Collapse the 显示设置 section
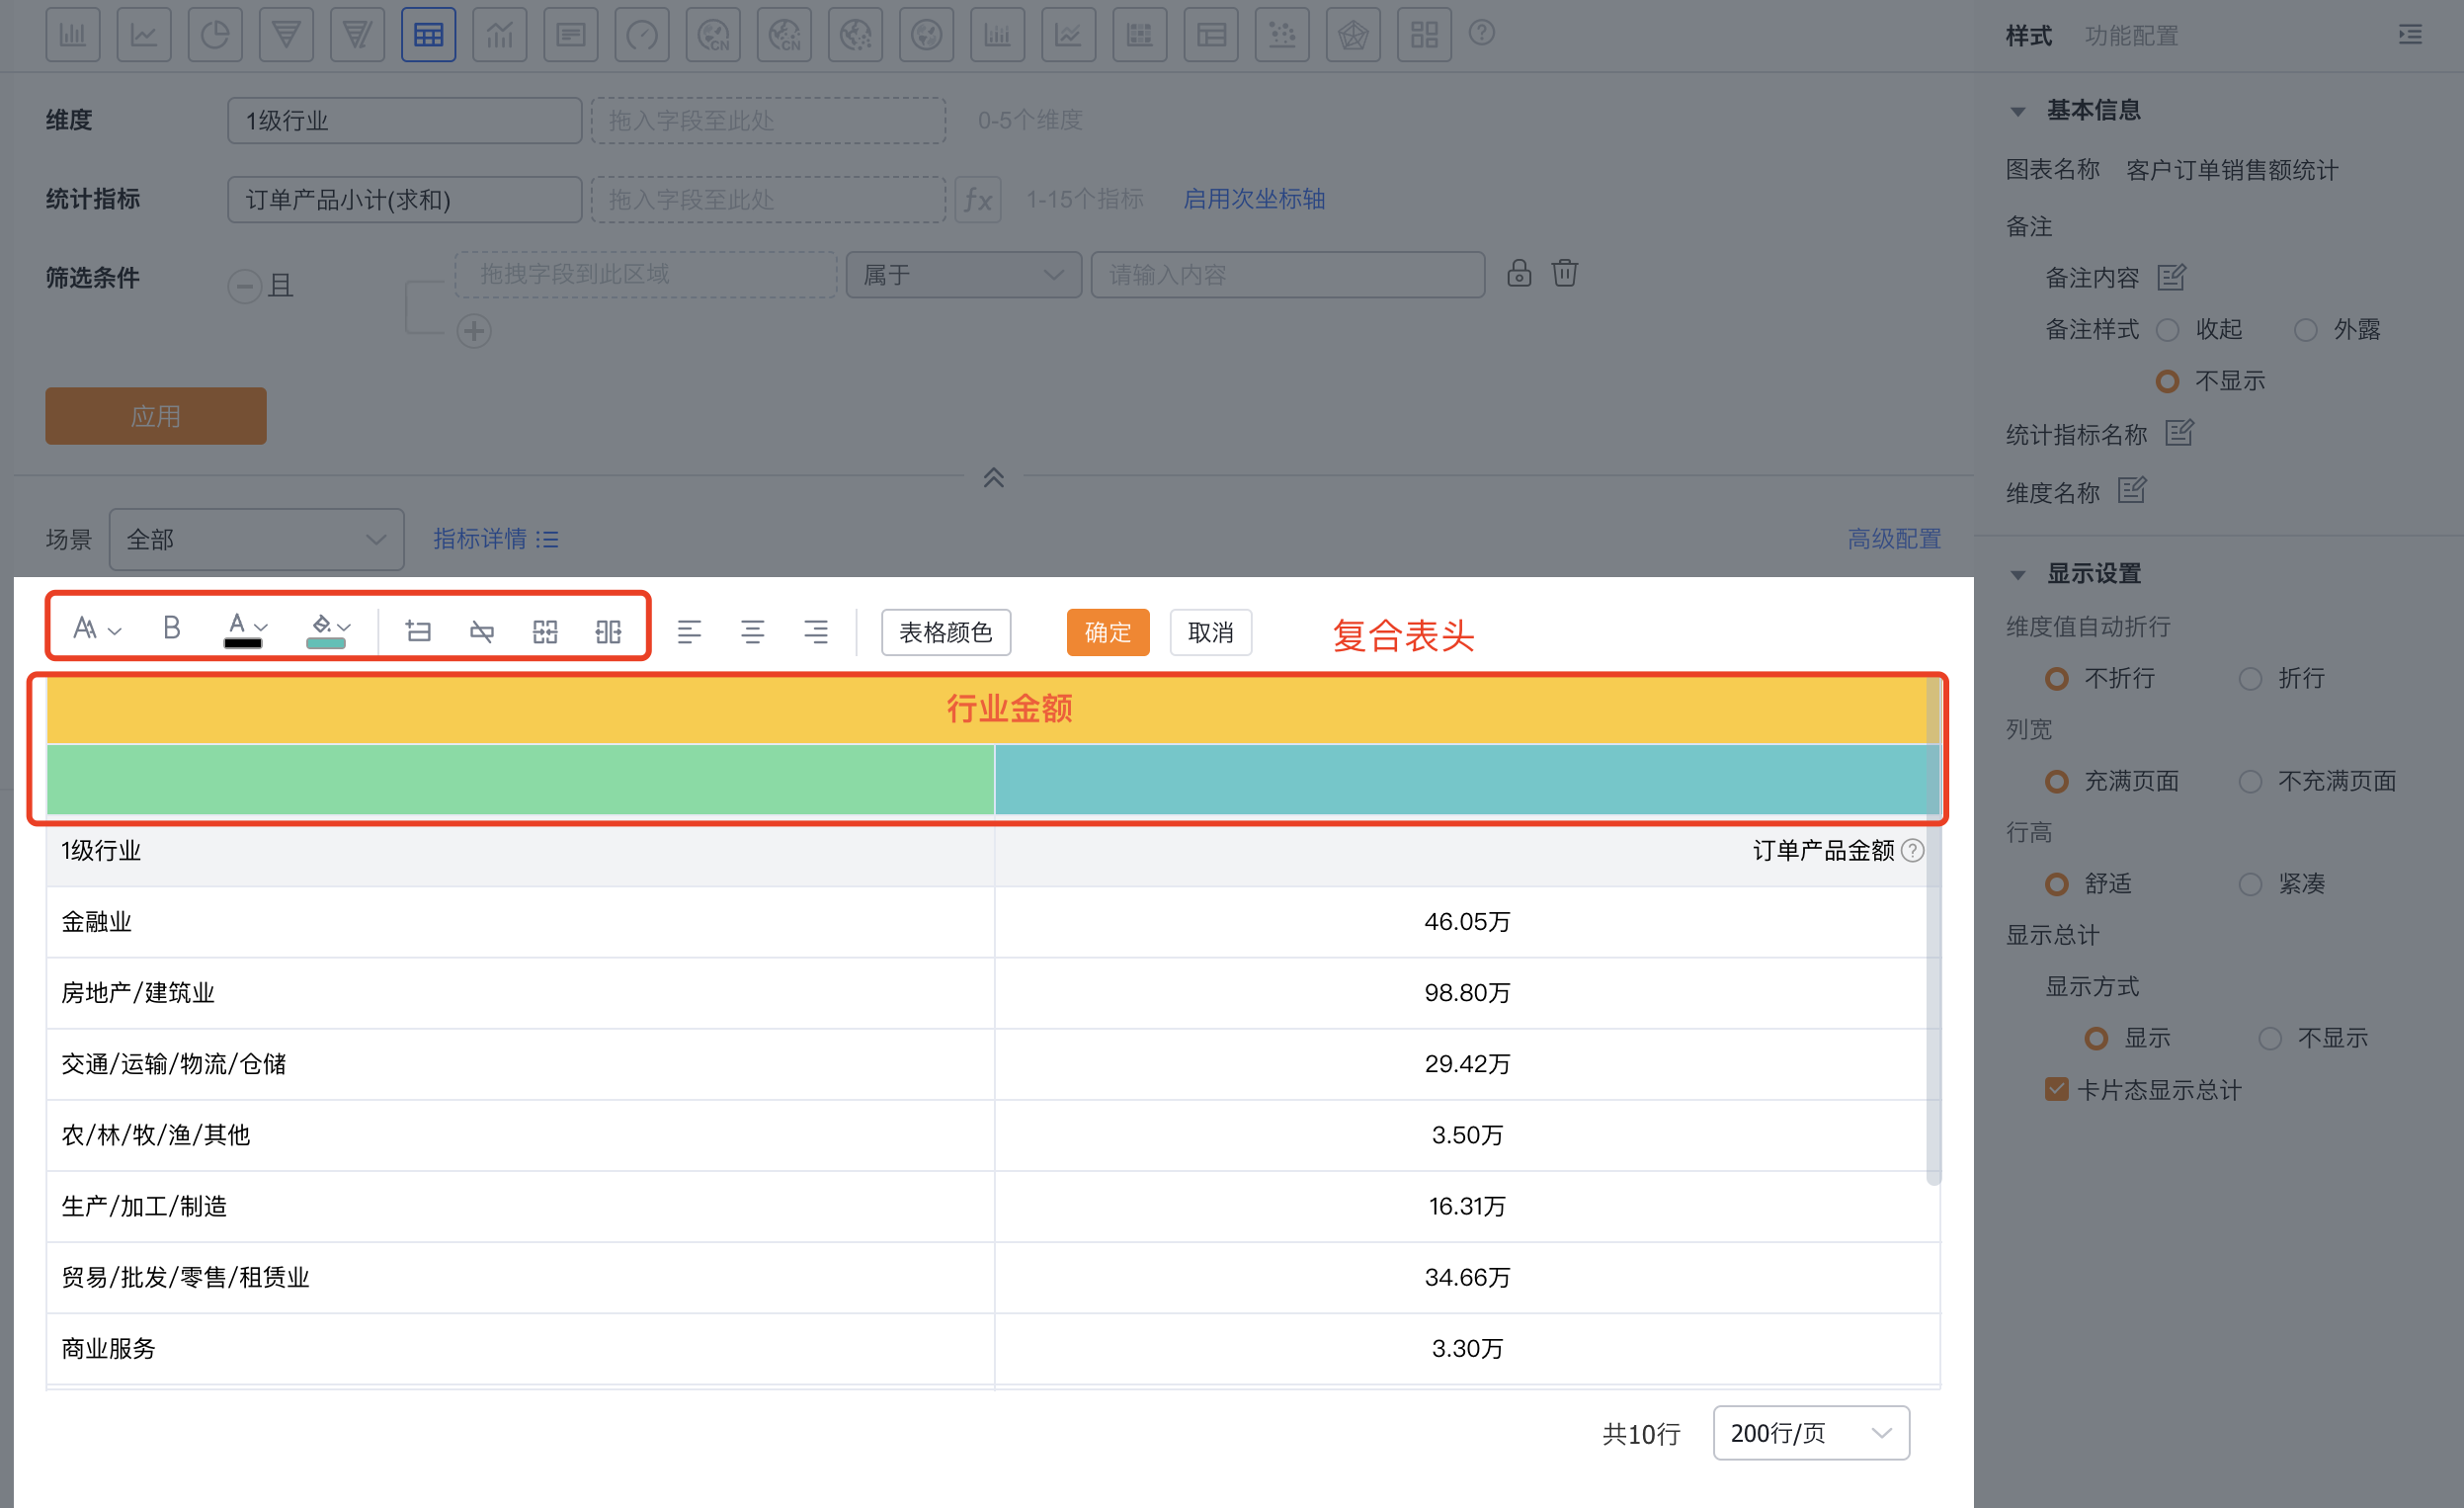The image size is (2464, 1508). (x=2018, y=575)
